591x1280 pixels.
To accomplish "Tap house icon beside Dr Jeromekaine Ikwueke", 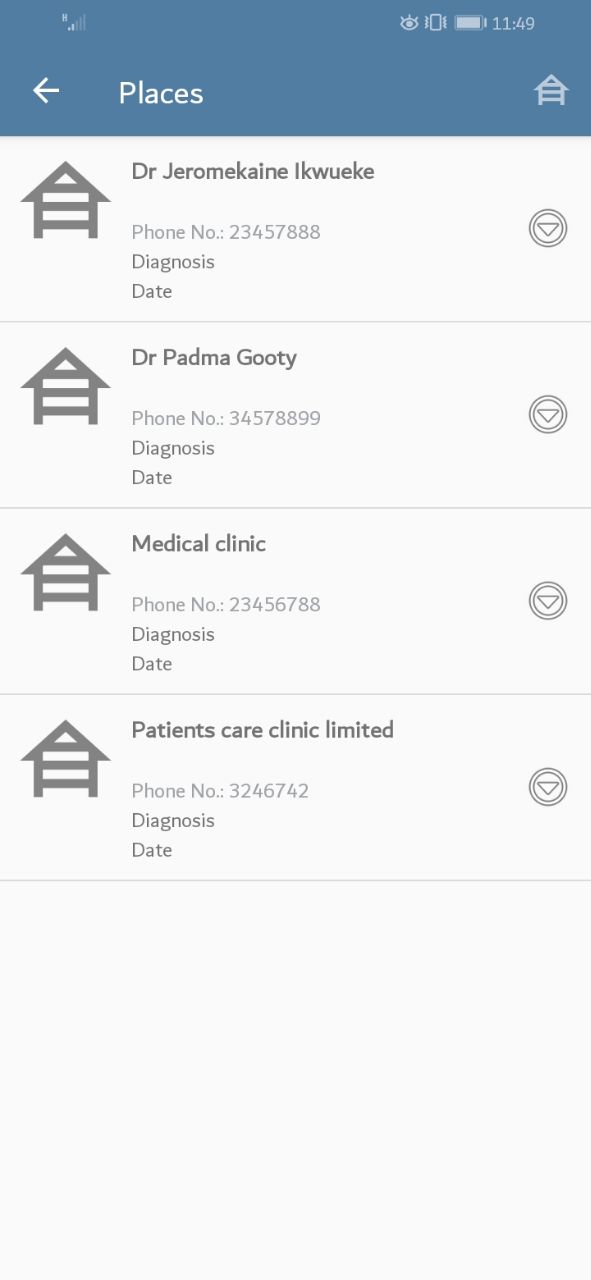I will tap(66, 200).
